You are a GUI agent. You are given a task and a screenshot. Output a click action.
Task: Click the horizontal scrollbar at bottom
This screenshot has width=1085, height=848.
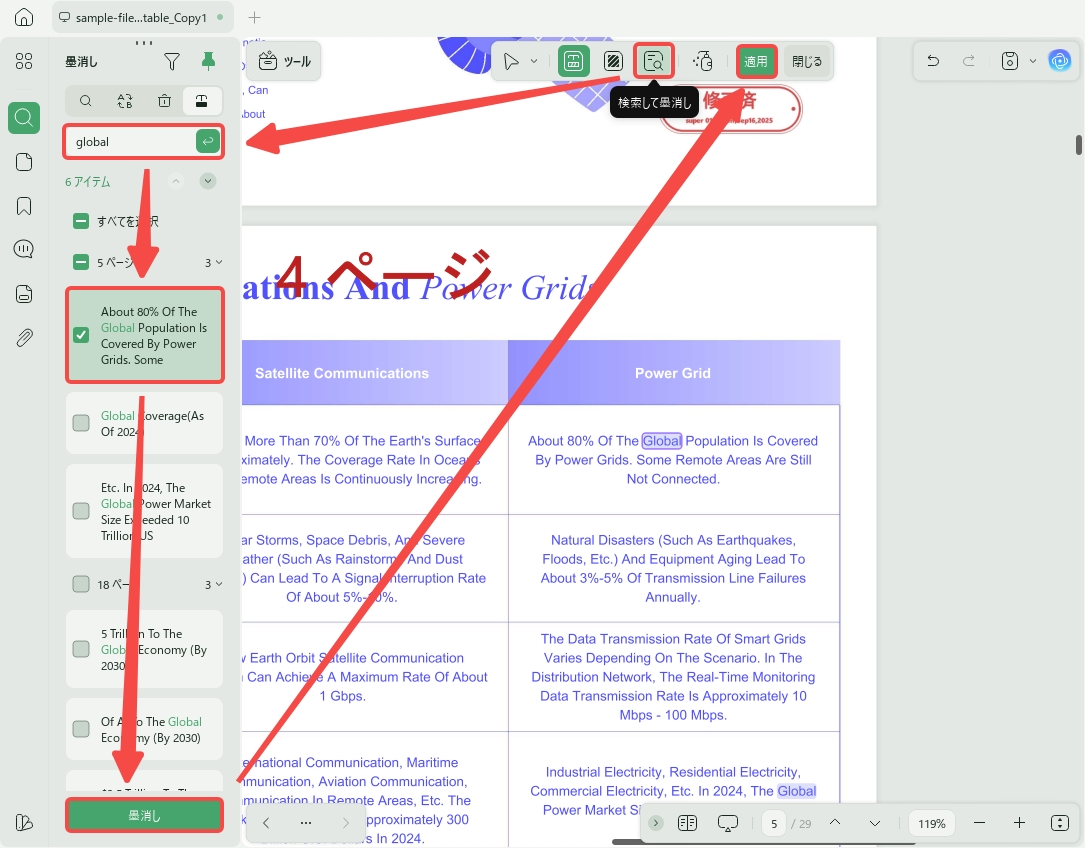click(x=764, y=842)
